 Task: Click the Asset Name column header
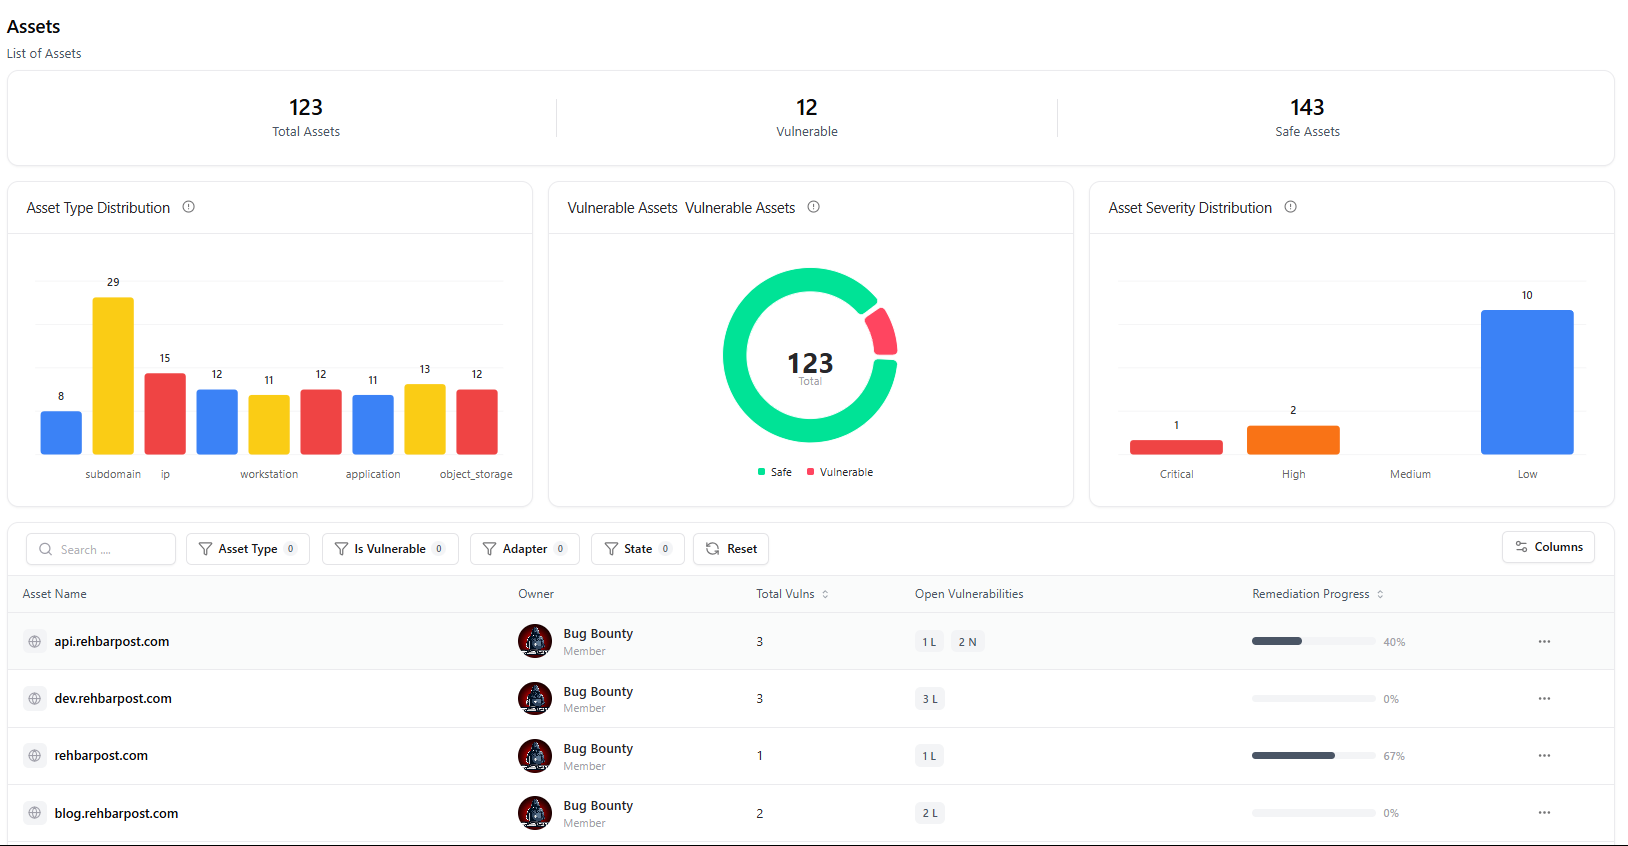[x=55, y=594]
